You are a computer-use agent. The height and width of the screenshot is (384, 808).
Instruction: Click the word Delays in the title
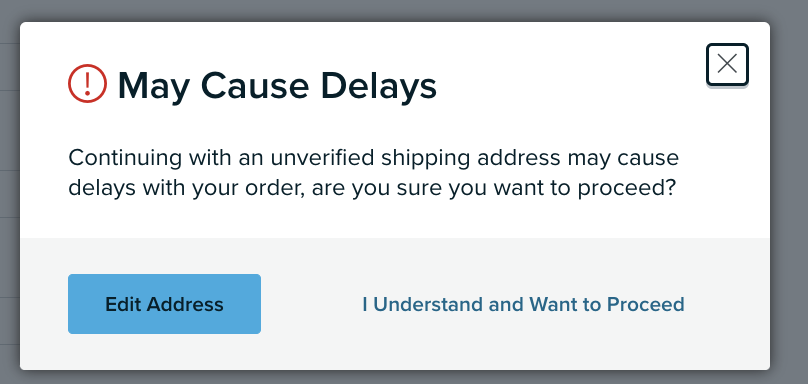pos(379,86)
